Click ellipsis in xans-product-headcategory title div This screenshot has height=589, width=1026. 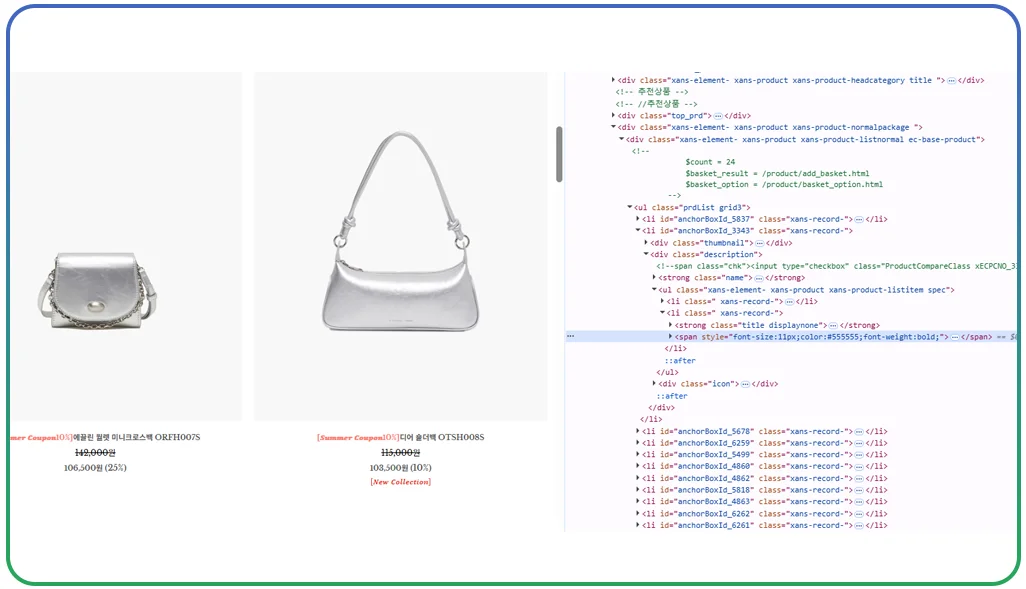click(x=949, y=81)
